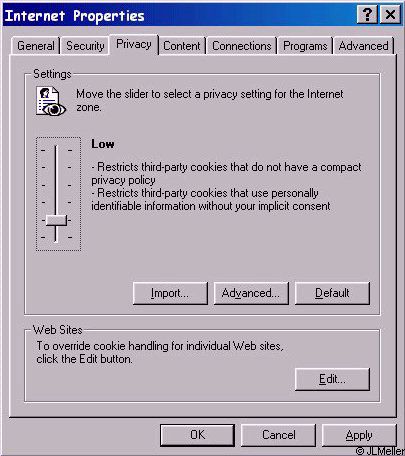The image size is (405, 456).
Task: Click the top tick of privacy slider
Action: tap(56, 150)
